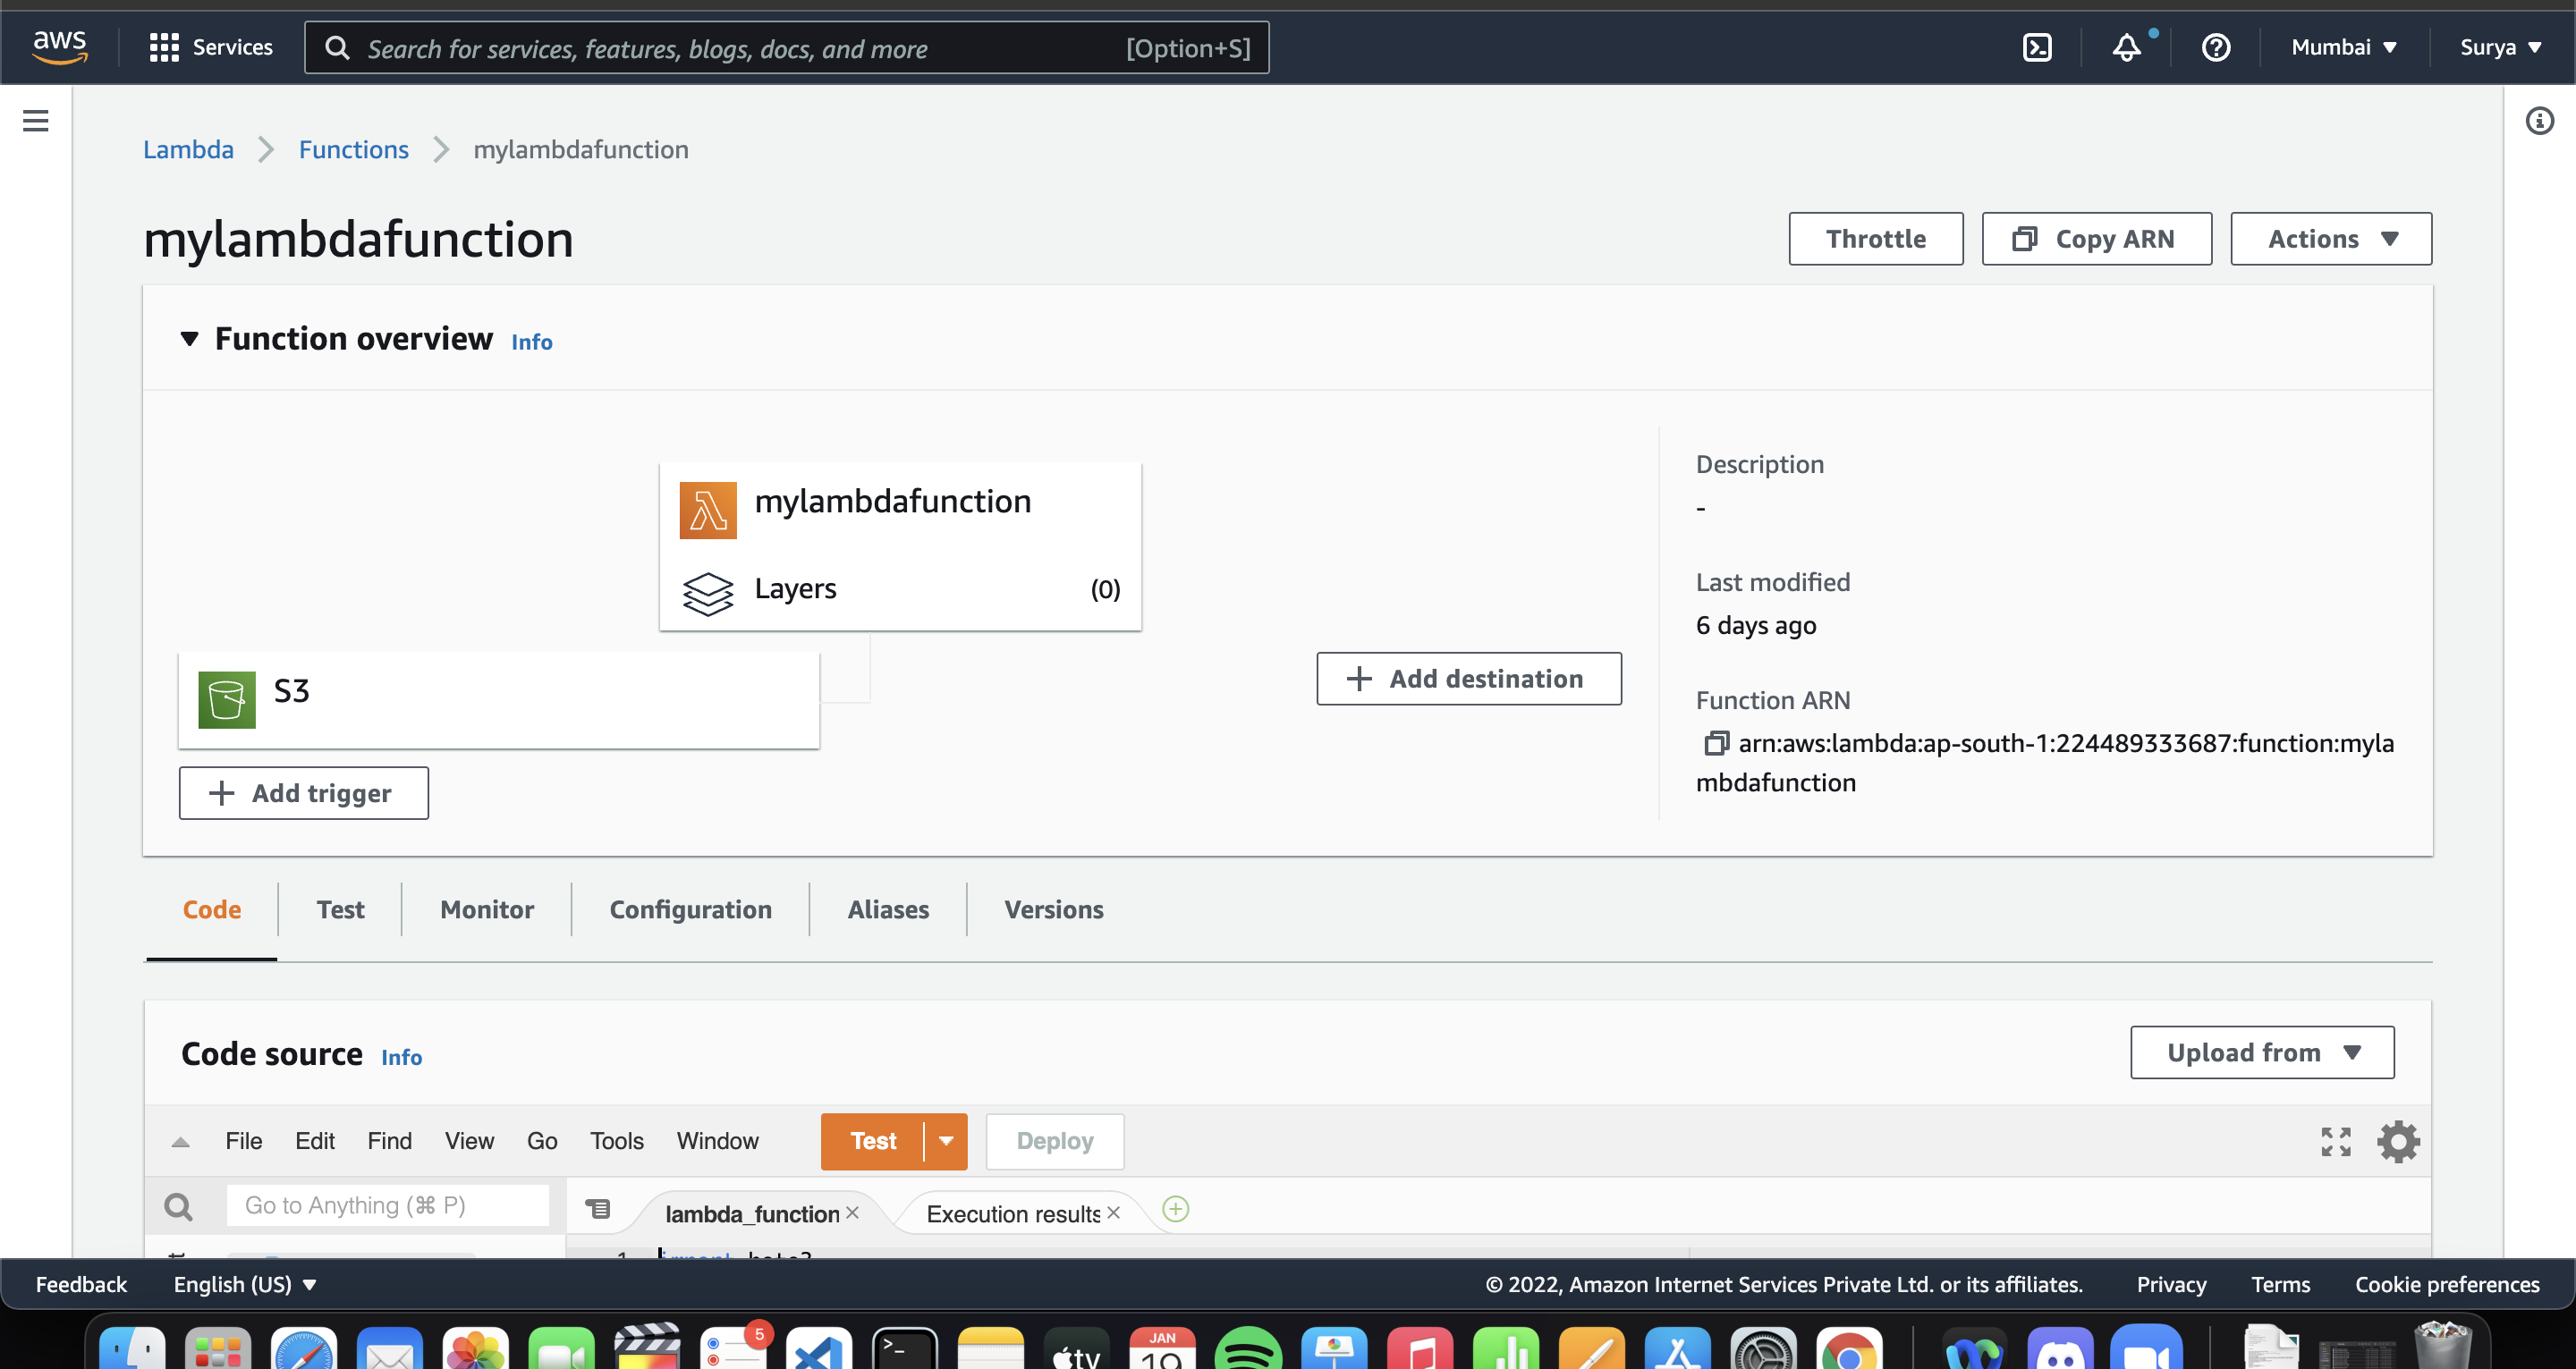Open the File menu in the code editor
The width and height of the screenshot is (2576, 1369).
pyautogui.click(x=243, y=1141)
